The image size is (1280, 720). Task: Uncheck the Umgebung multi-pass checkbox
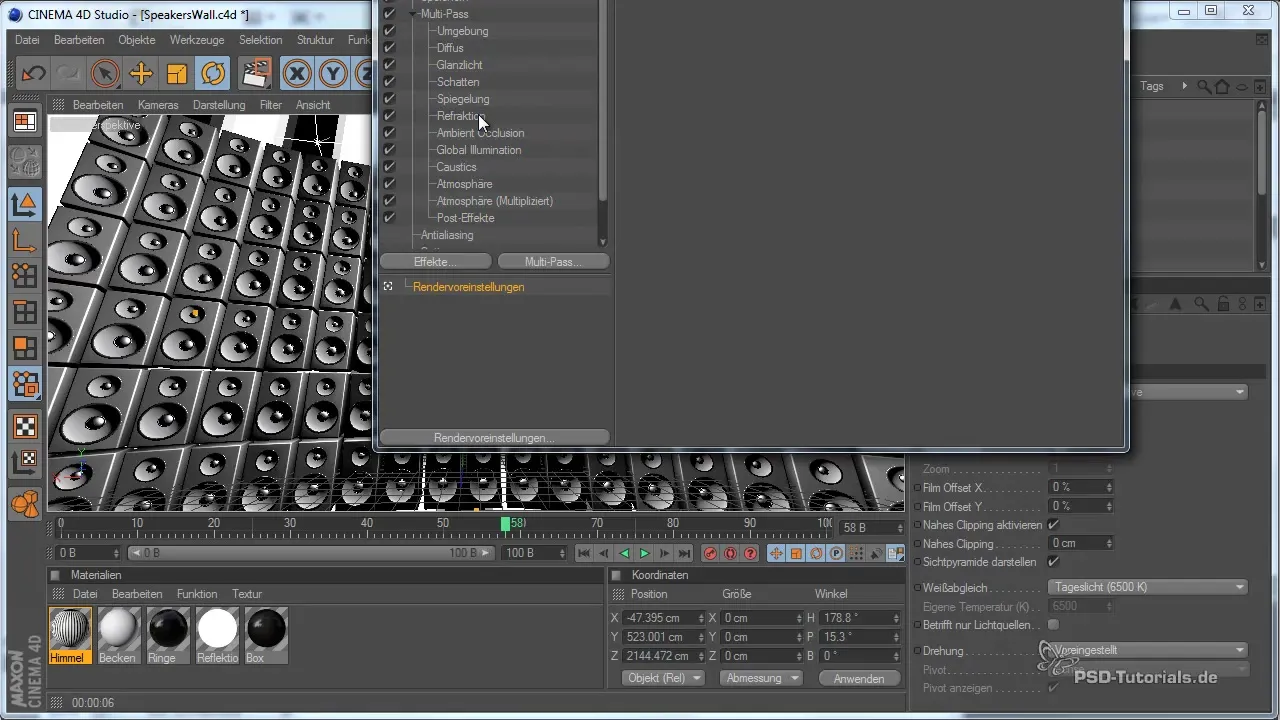click(x=390, y=31)
